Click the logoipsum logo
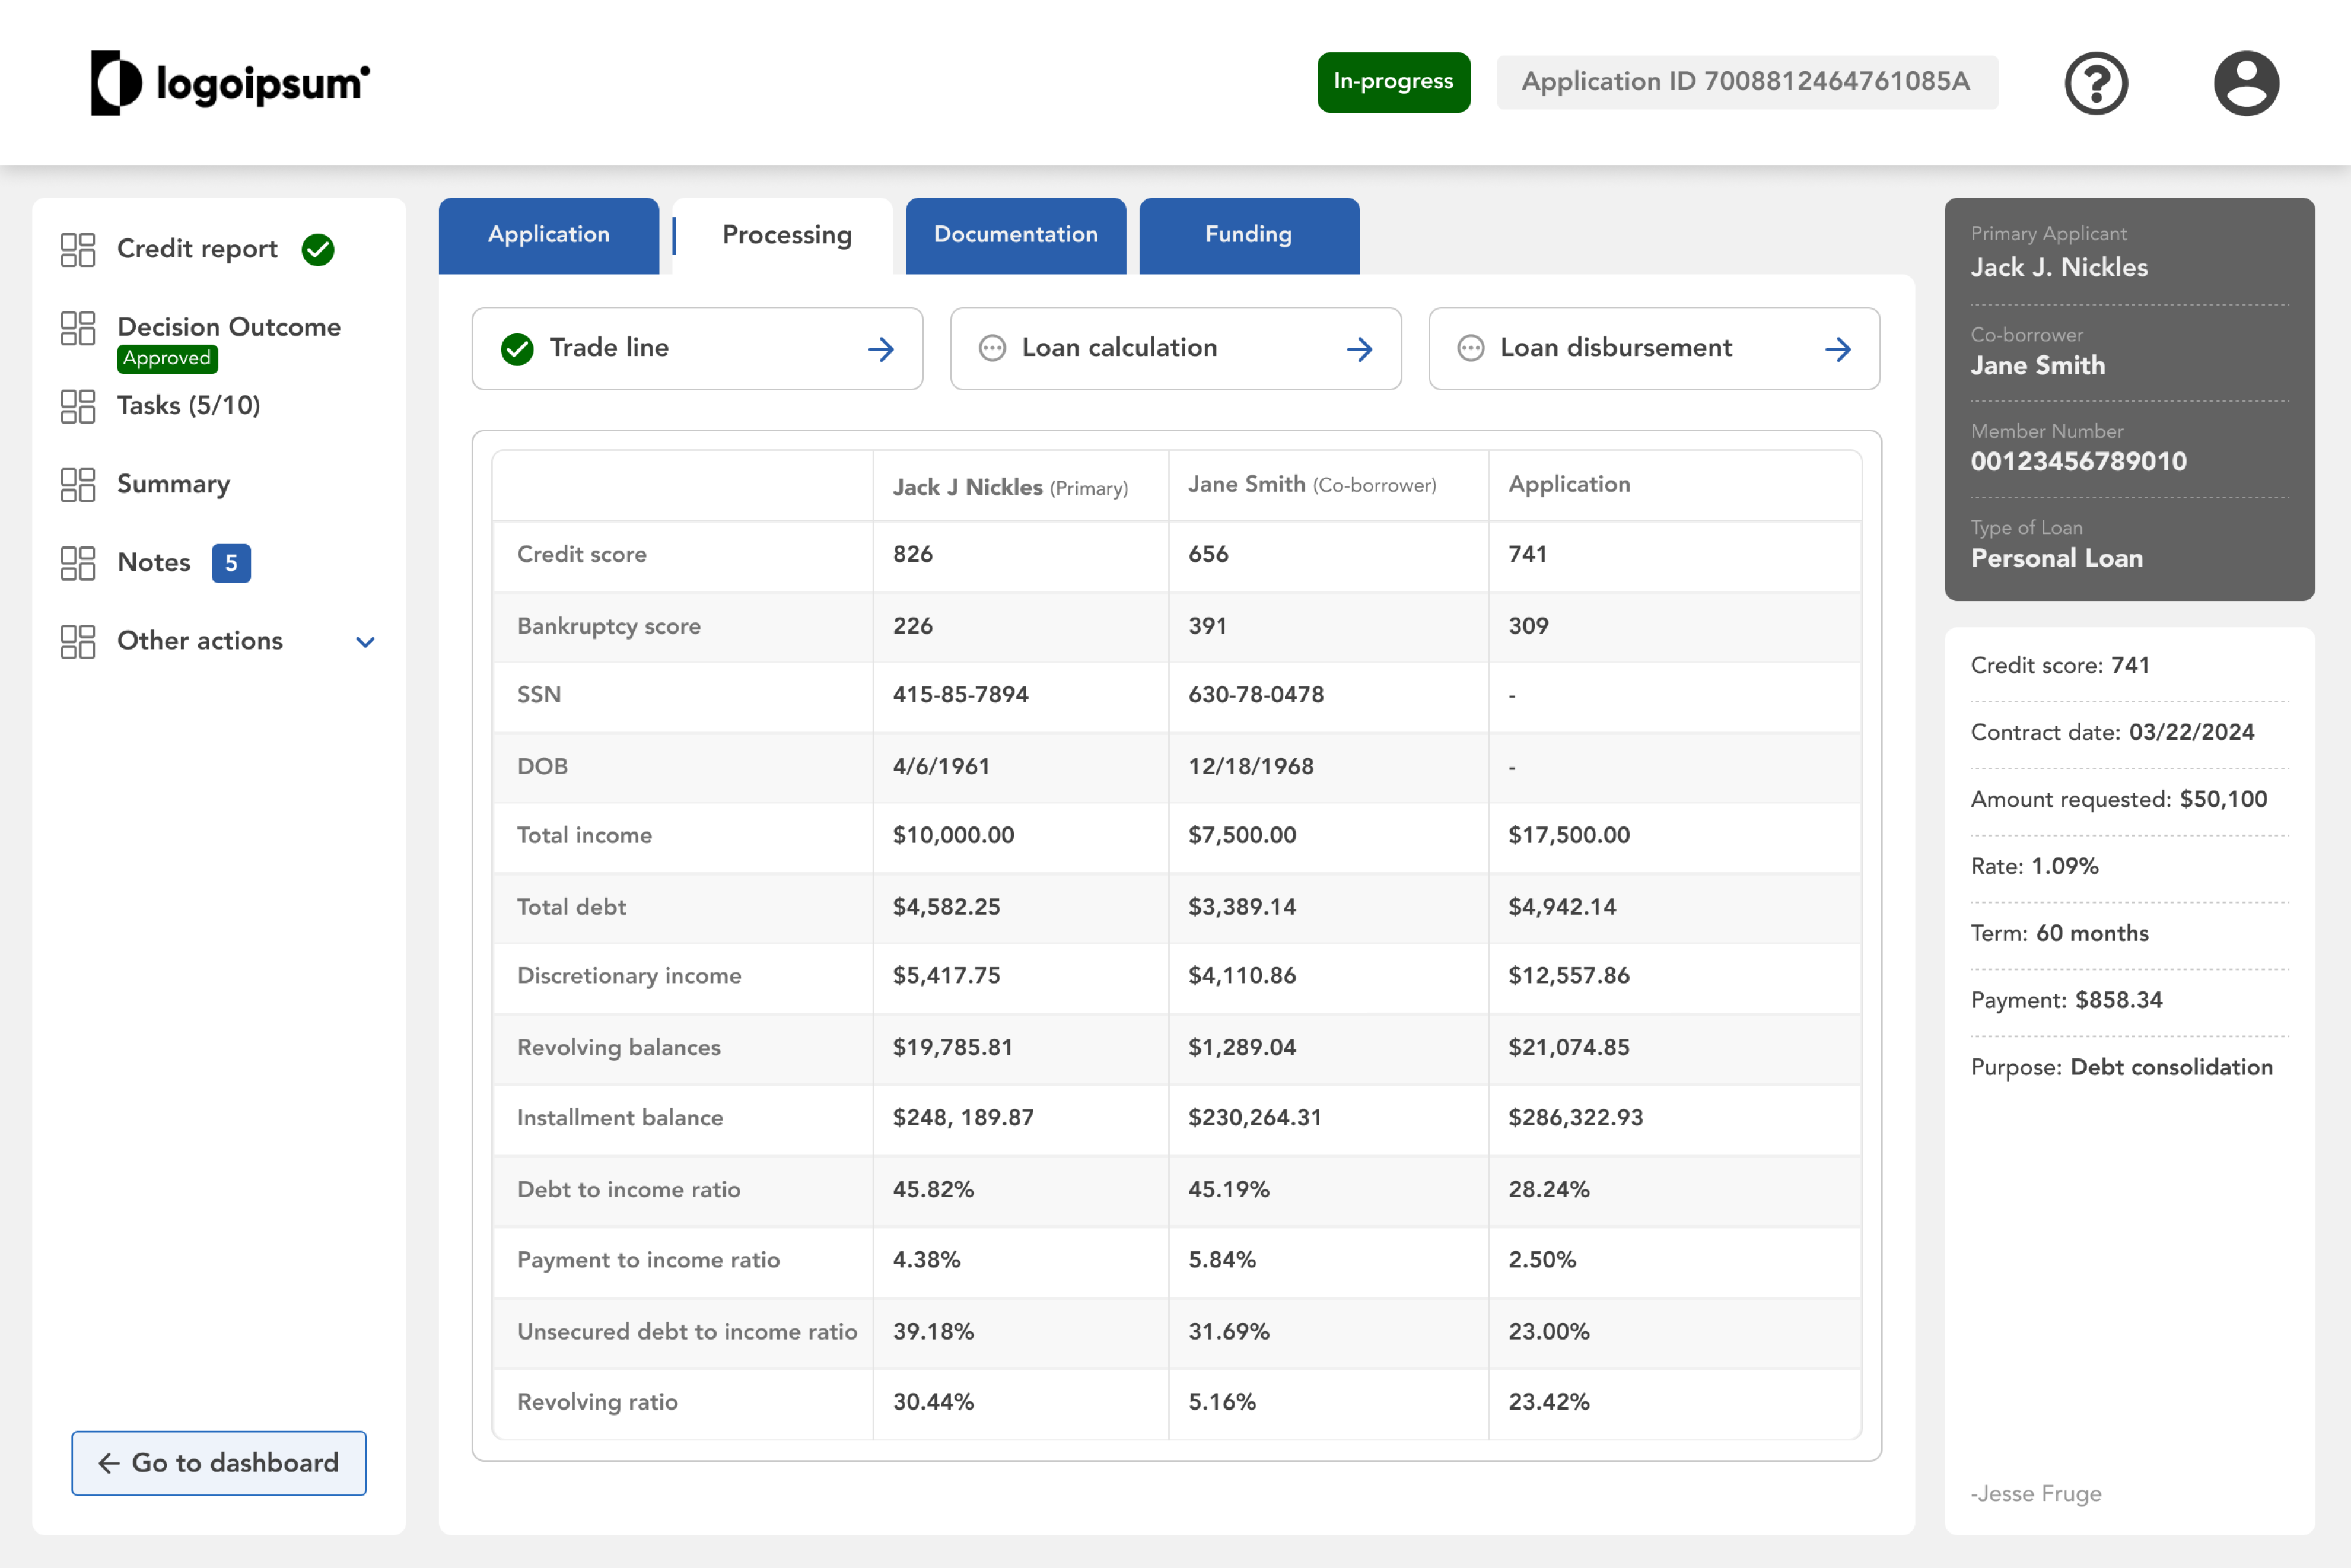The image size is (2351, 1568). pos(230,83)
